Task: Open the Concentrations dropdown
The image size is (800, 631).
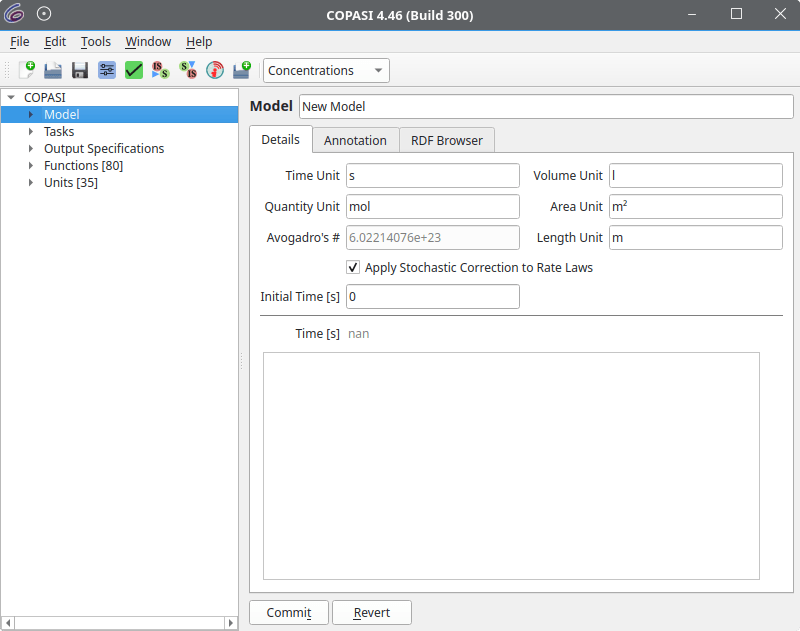Action: tap(326, 70)
